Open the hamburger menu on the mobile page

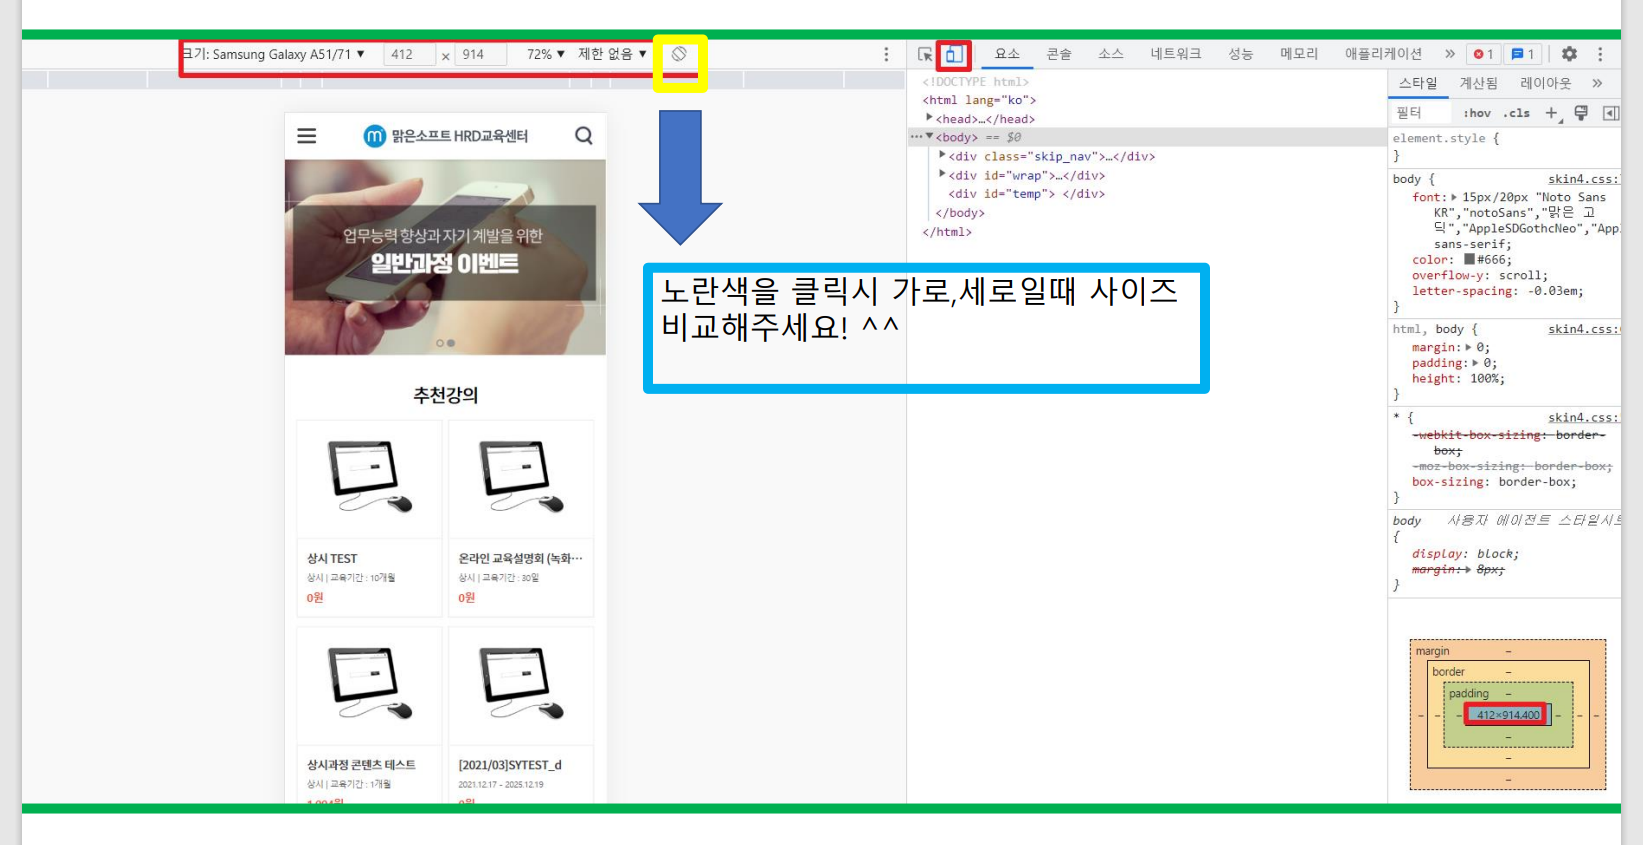(x=307, y=136)
